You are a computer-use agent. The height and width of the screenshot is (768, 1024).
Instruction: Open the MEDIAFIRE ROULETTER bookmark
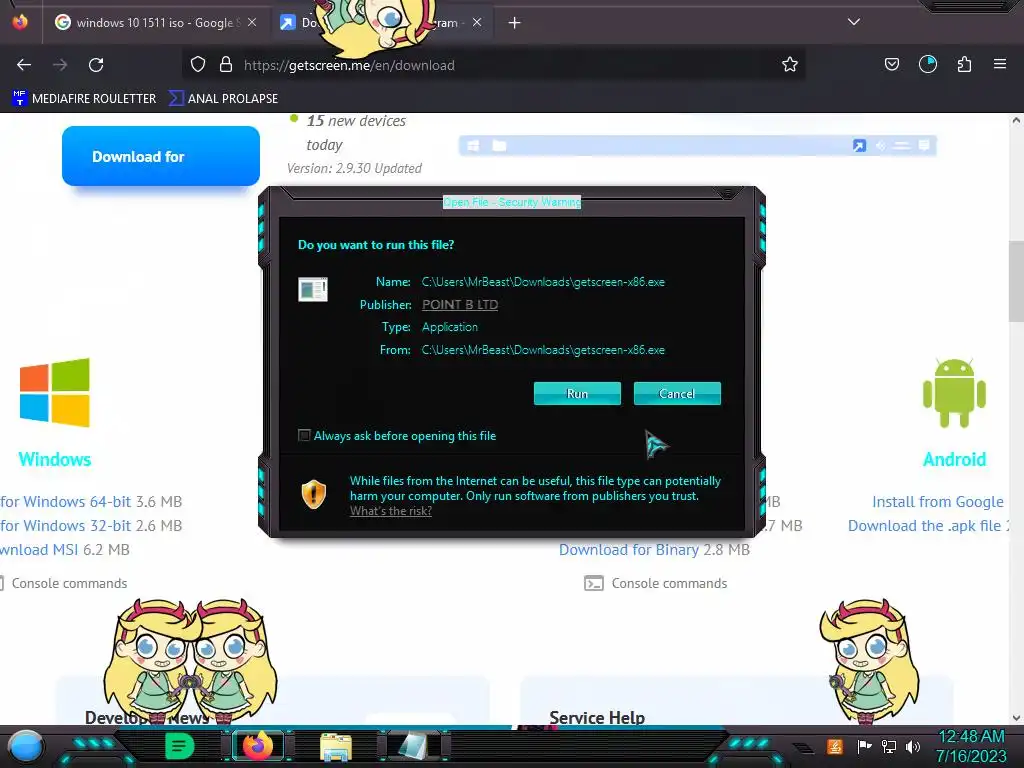pyautogui.click(x=84, y=99)
